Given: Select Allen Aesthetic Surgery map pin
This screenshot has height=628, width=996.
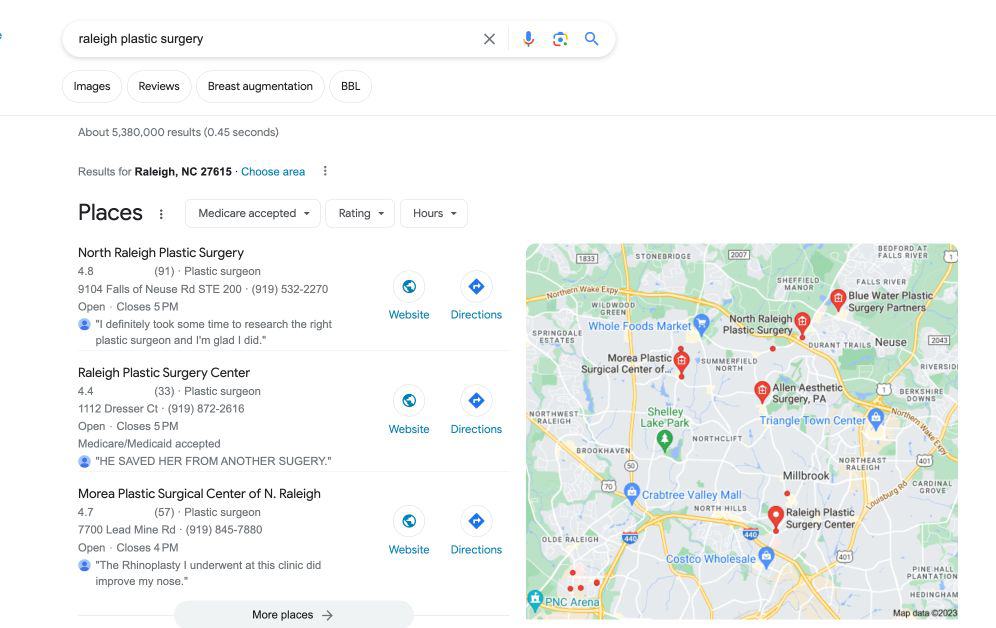Looking at the screenshot, I should (x=762, y=391).
